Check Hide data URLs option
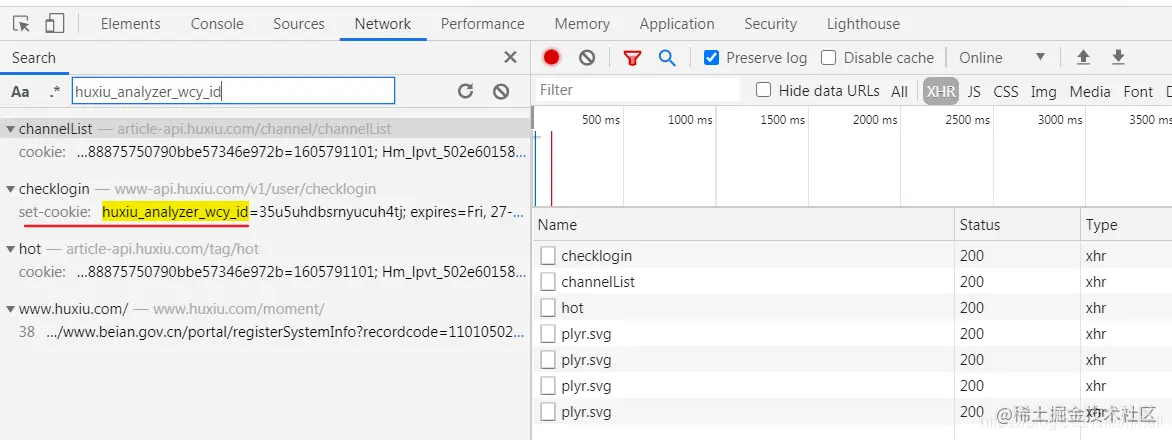This screenshot has height=440, width=1172. coord(764,90)
